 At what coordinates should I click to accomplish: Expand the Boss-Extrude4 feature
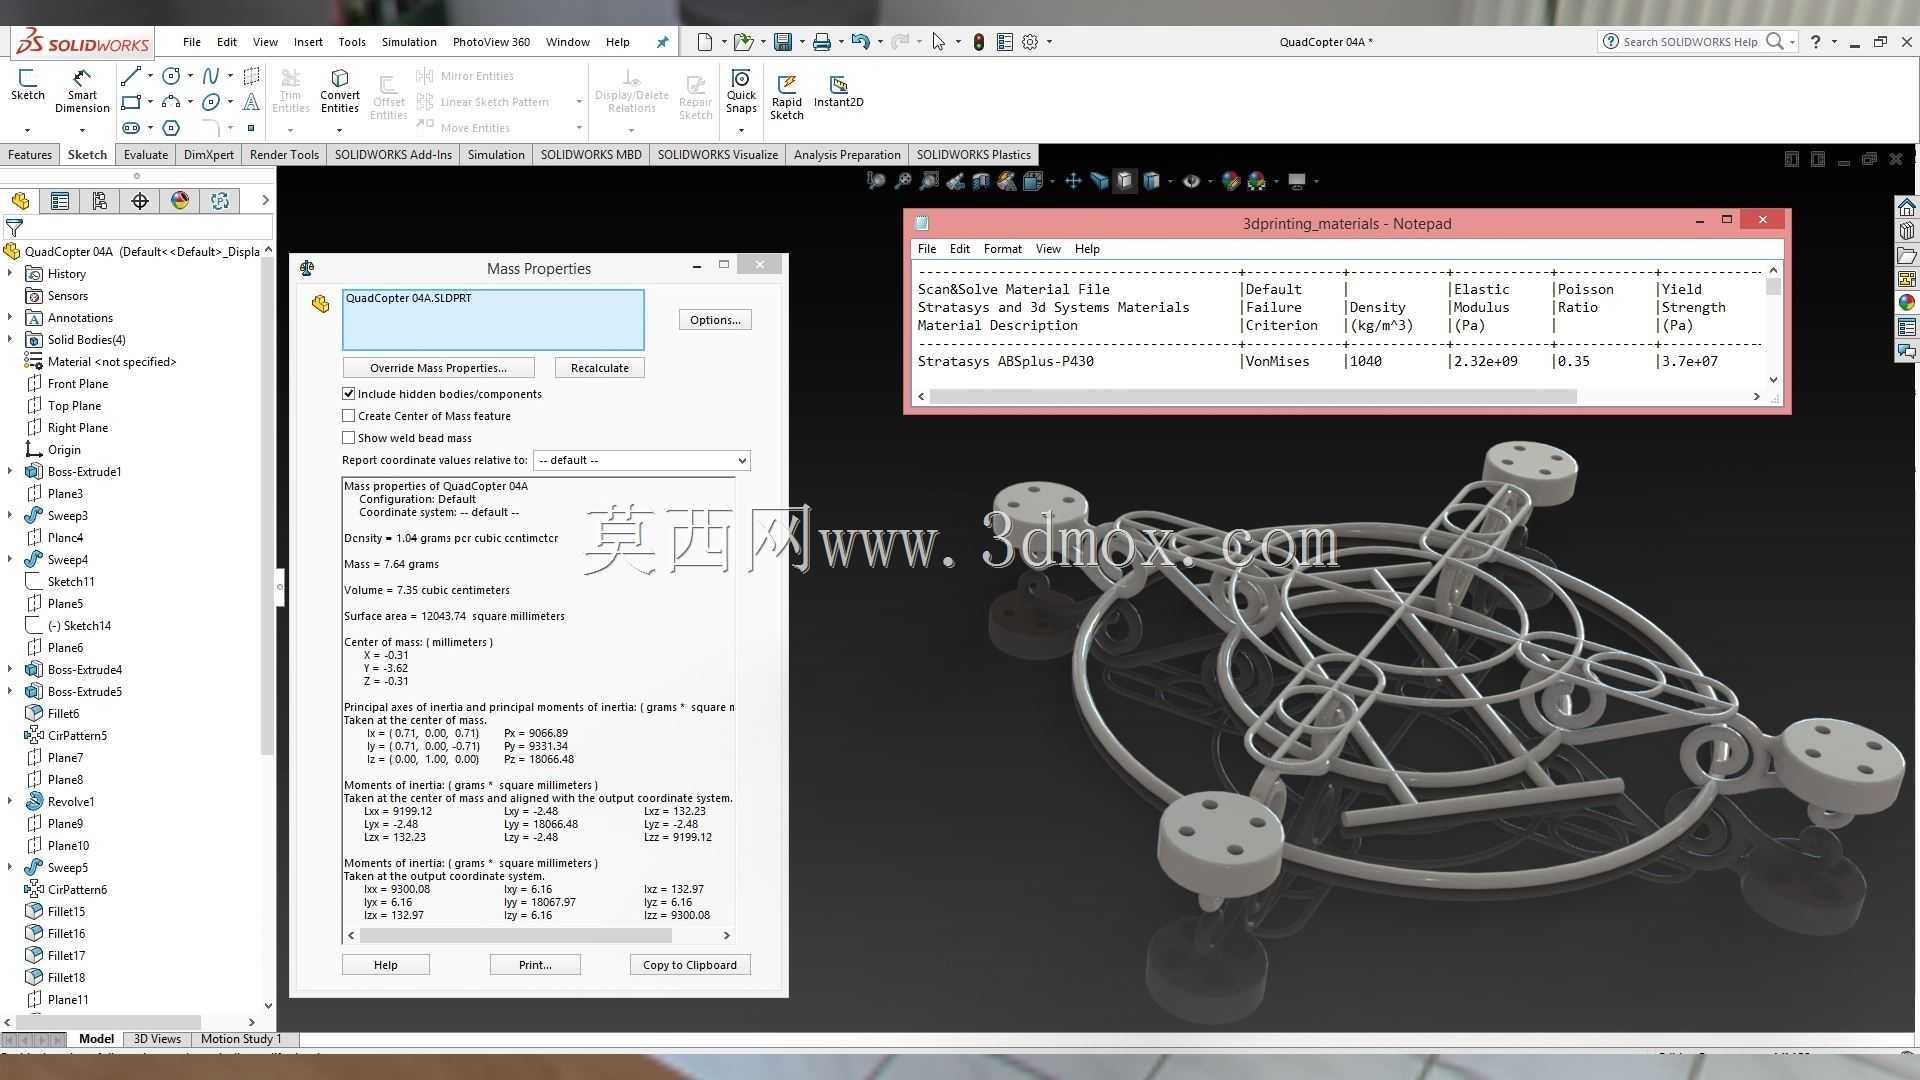pyautogui.click(x=11, y=670)
